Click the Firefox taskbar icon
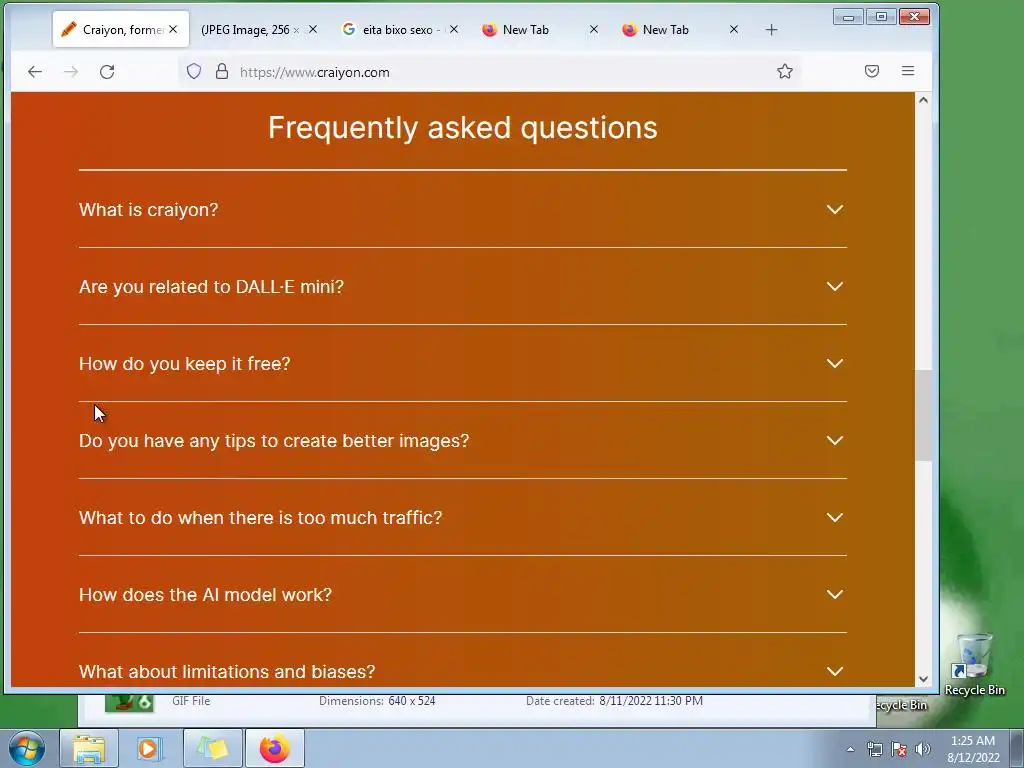Viewport: 1024px width, 768px height. (274, 748)
